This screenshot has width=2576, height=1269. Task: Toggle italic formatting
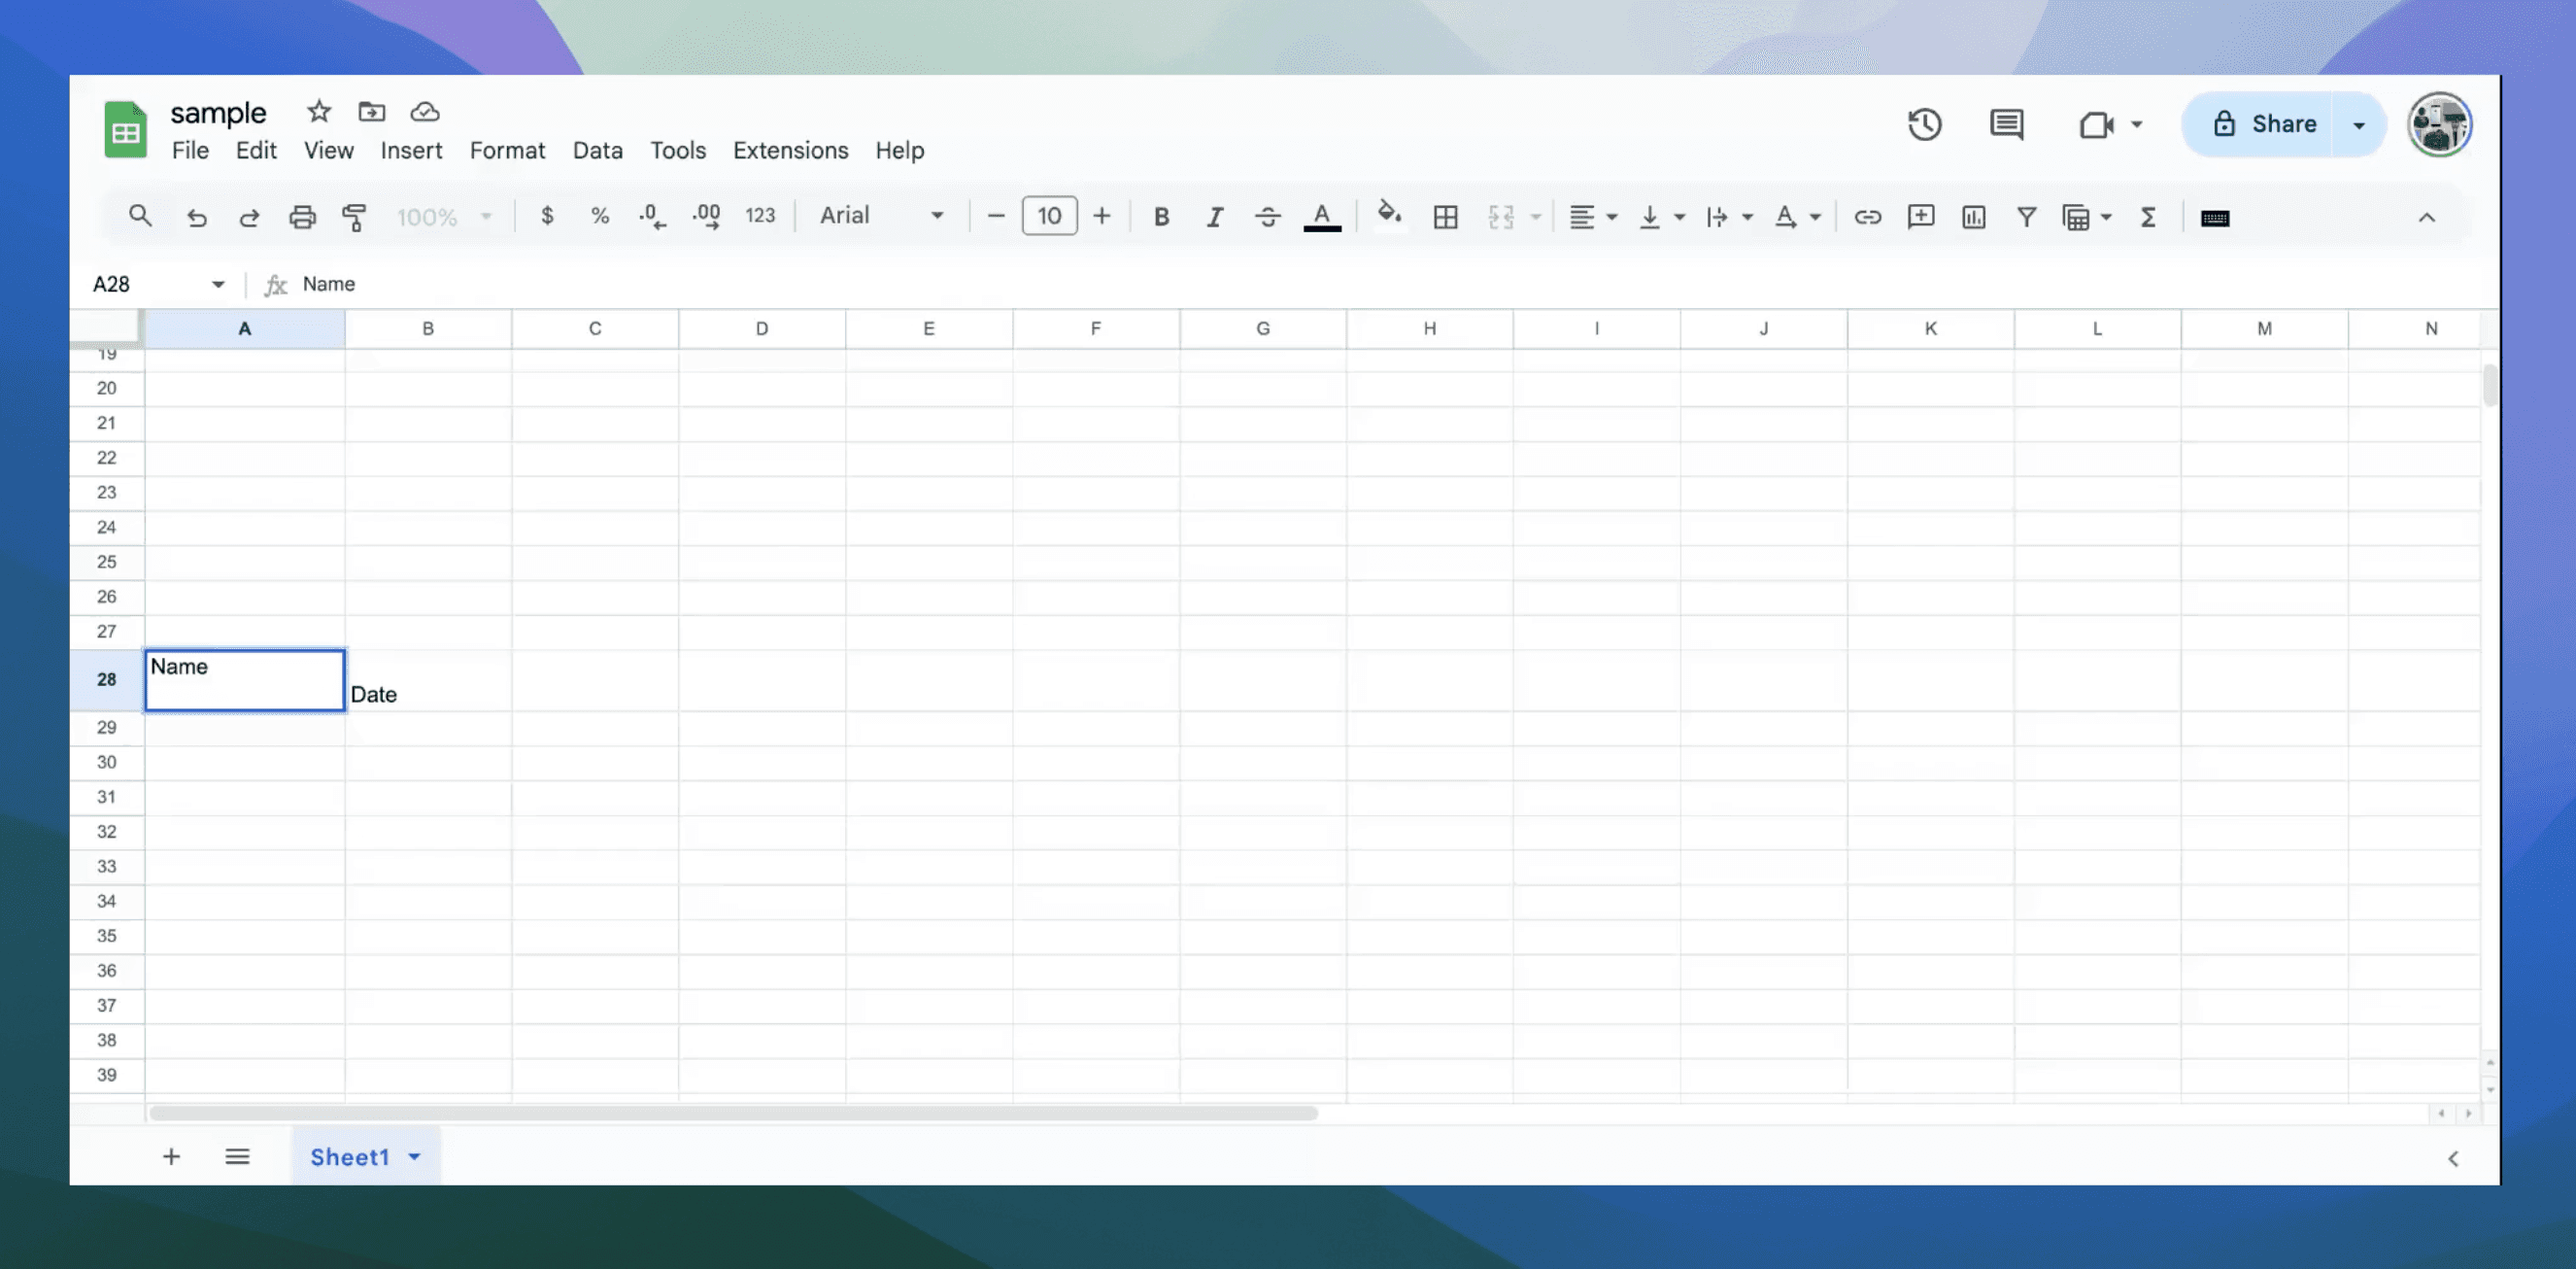[1214, 217]
